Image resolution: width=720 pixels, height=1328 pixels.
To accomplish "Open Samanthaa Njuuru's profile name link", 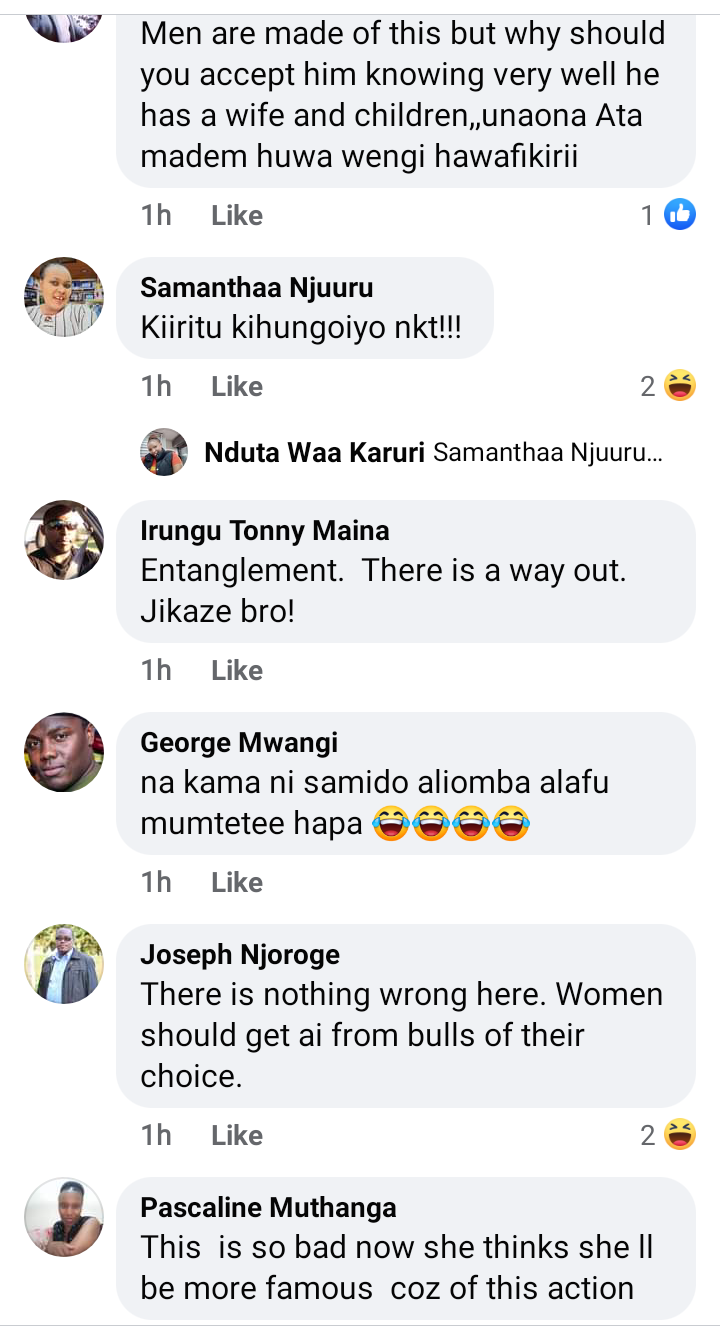I will click(256, 288).
